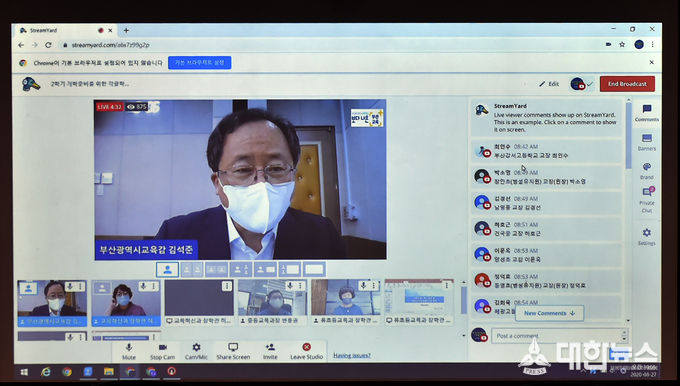Click the End Broadcast button
The width and height of the screenshot is (680, 386).
tap(627, 84)
